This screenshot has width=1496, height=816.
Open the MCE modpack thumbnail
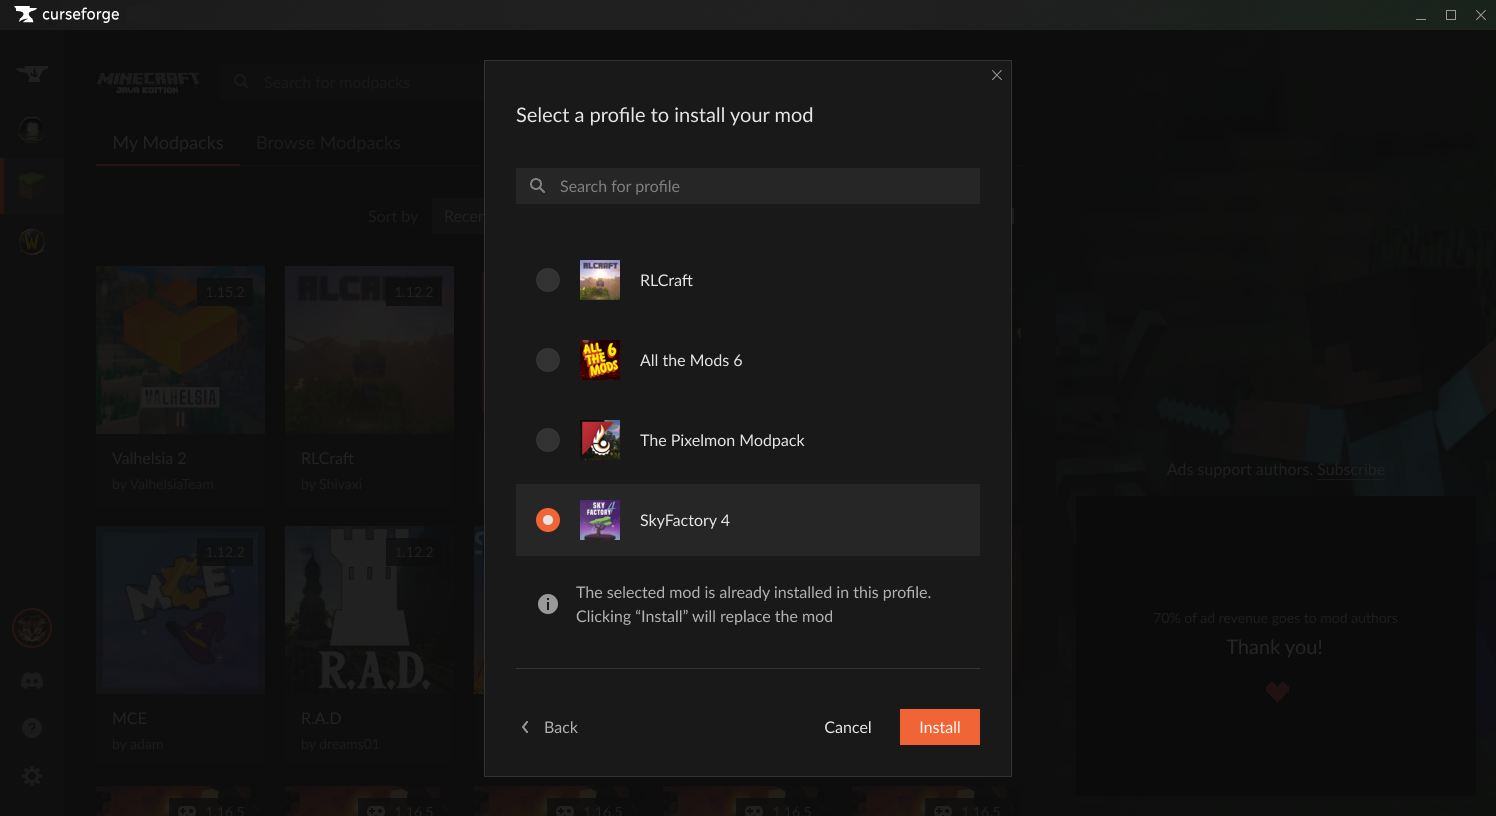[180, 610]
